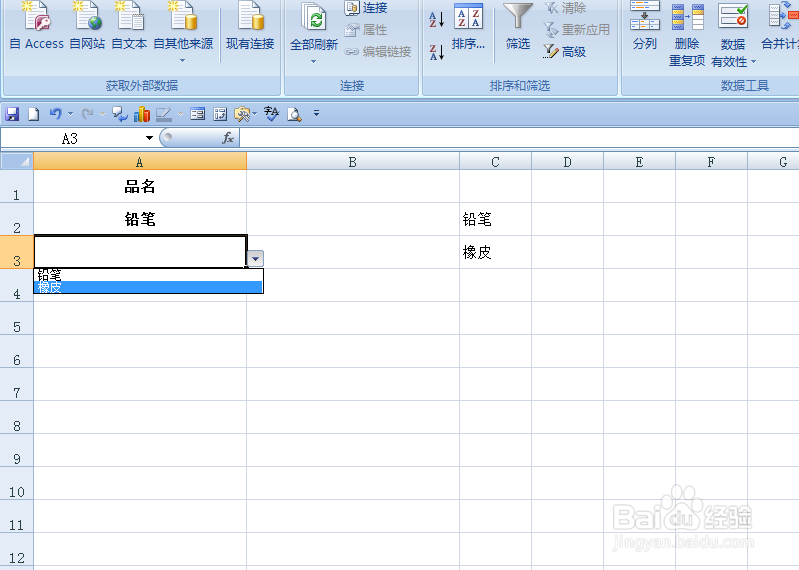This screenshot has width=799, height=570.
Task: Click cell C2 containing 铅笔
Action: 495,220
